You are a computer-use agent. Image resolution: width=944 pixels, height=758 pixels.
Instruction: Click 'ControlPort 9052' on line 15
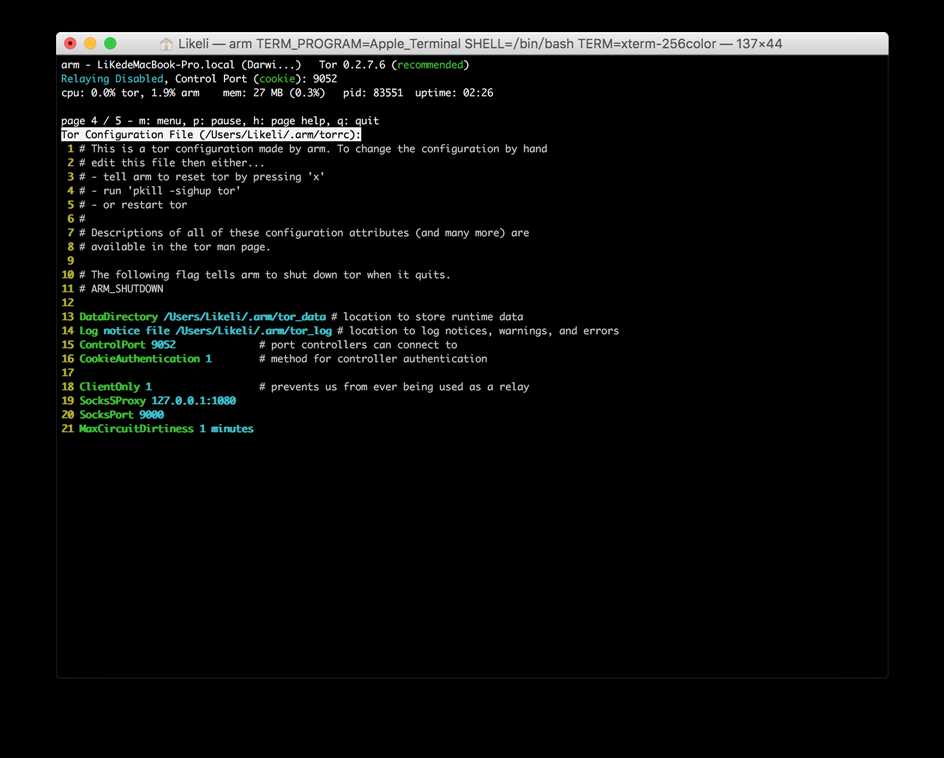click(x=127, y=345)
